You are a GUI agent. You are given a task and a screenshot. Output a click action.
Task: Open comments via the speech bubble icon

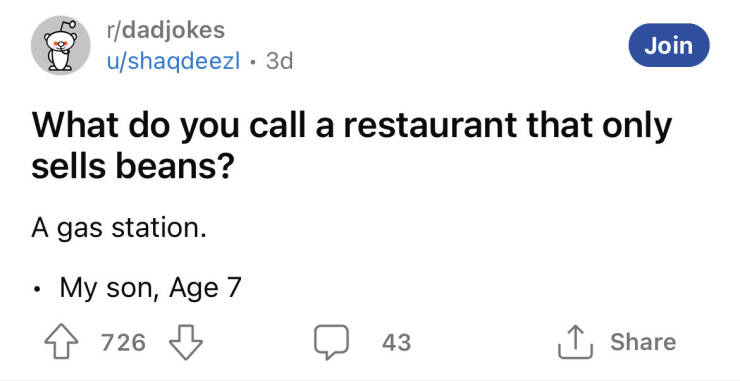332,342
